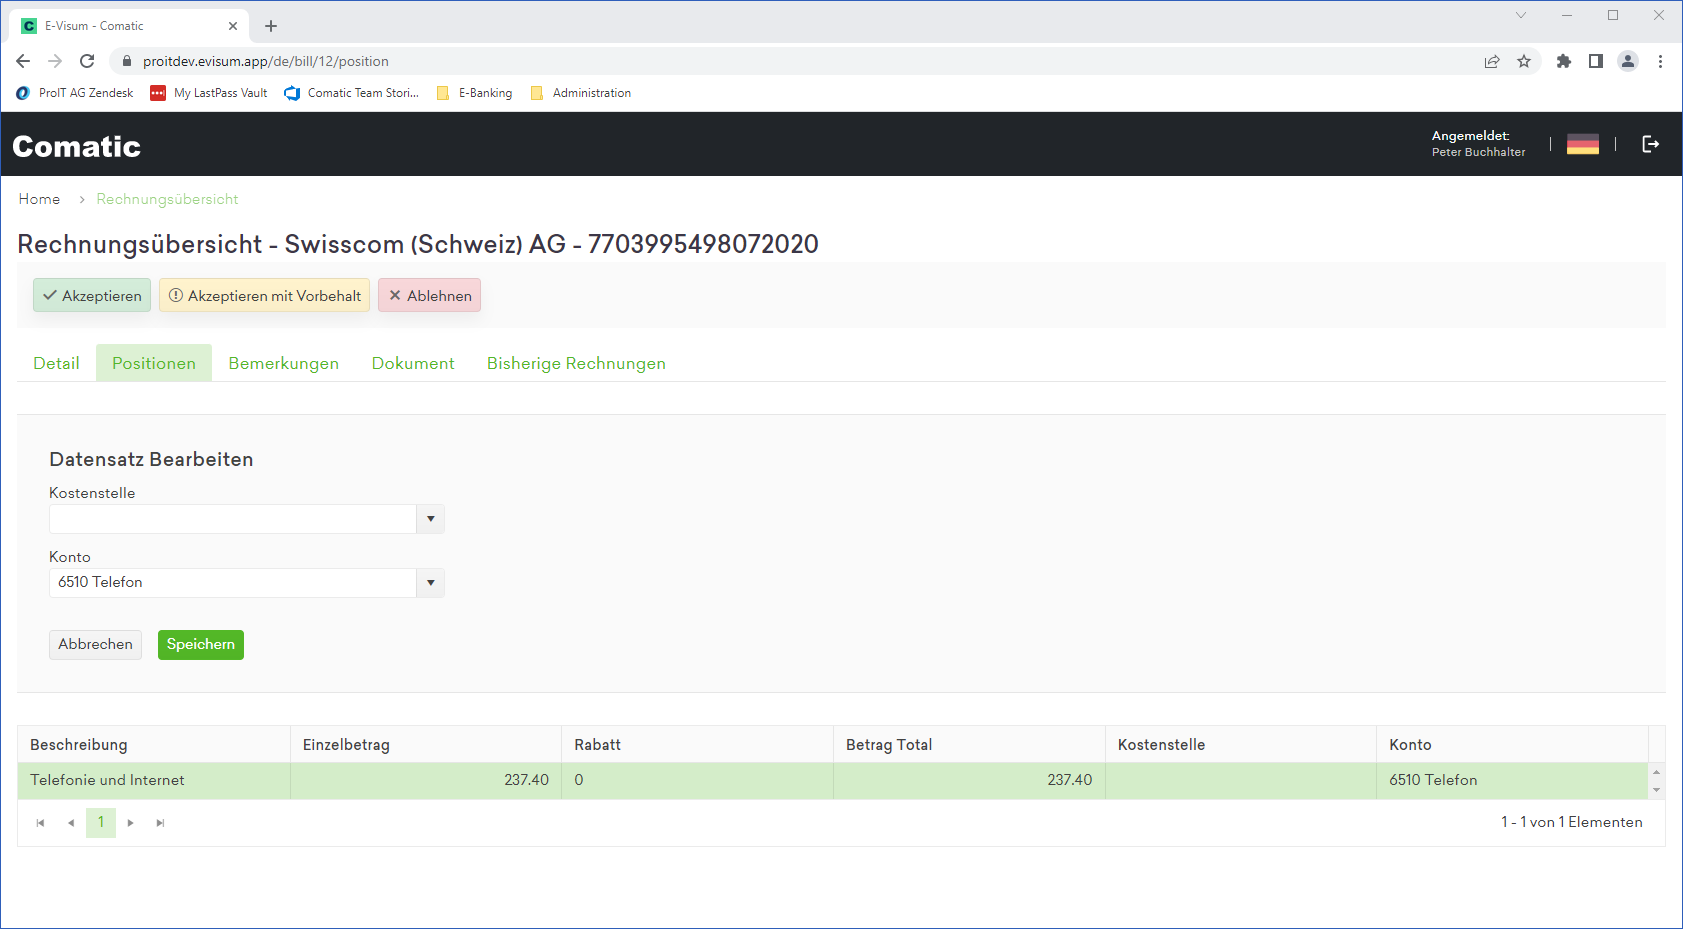This screenshot has height=929, width=1683.
Task: Select the Telefonie und Internet row
Action: (x=832, y=780)
